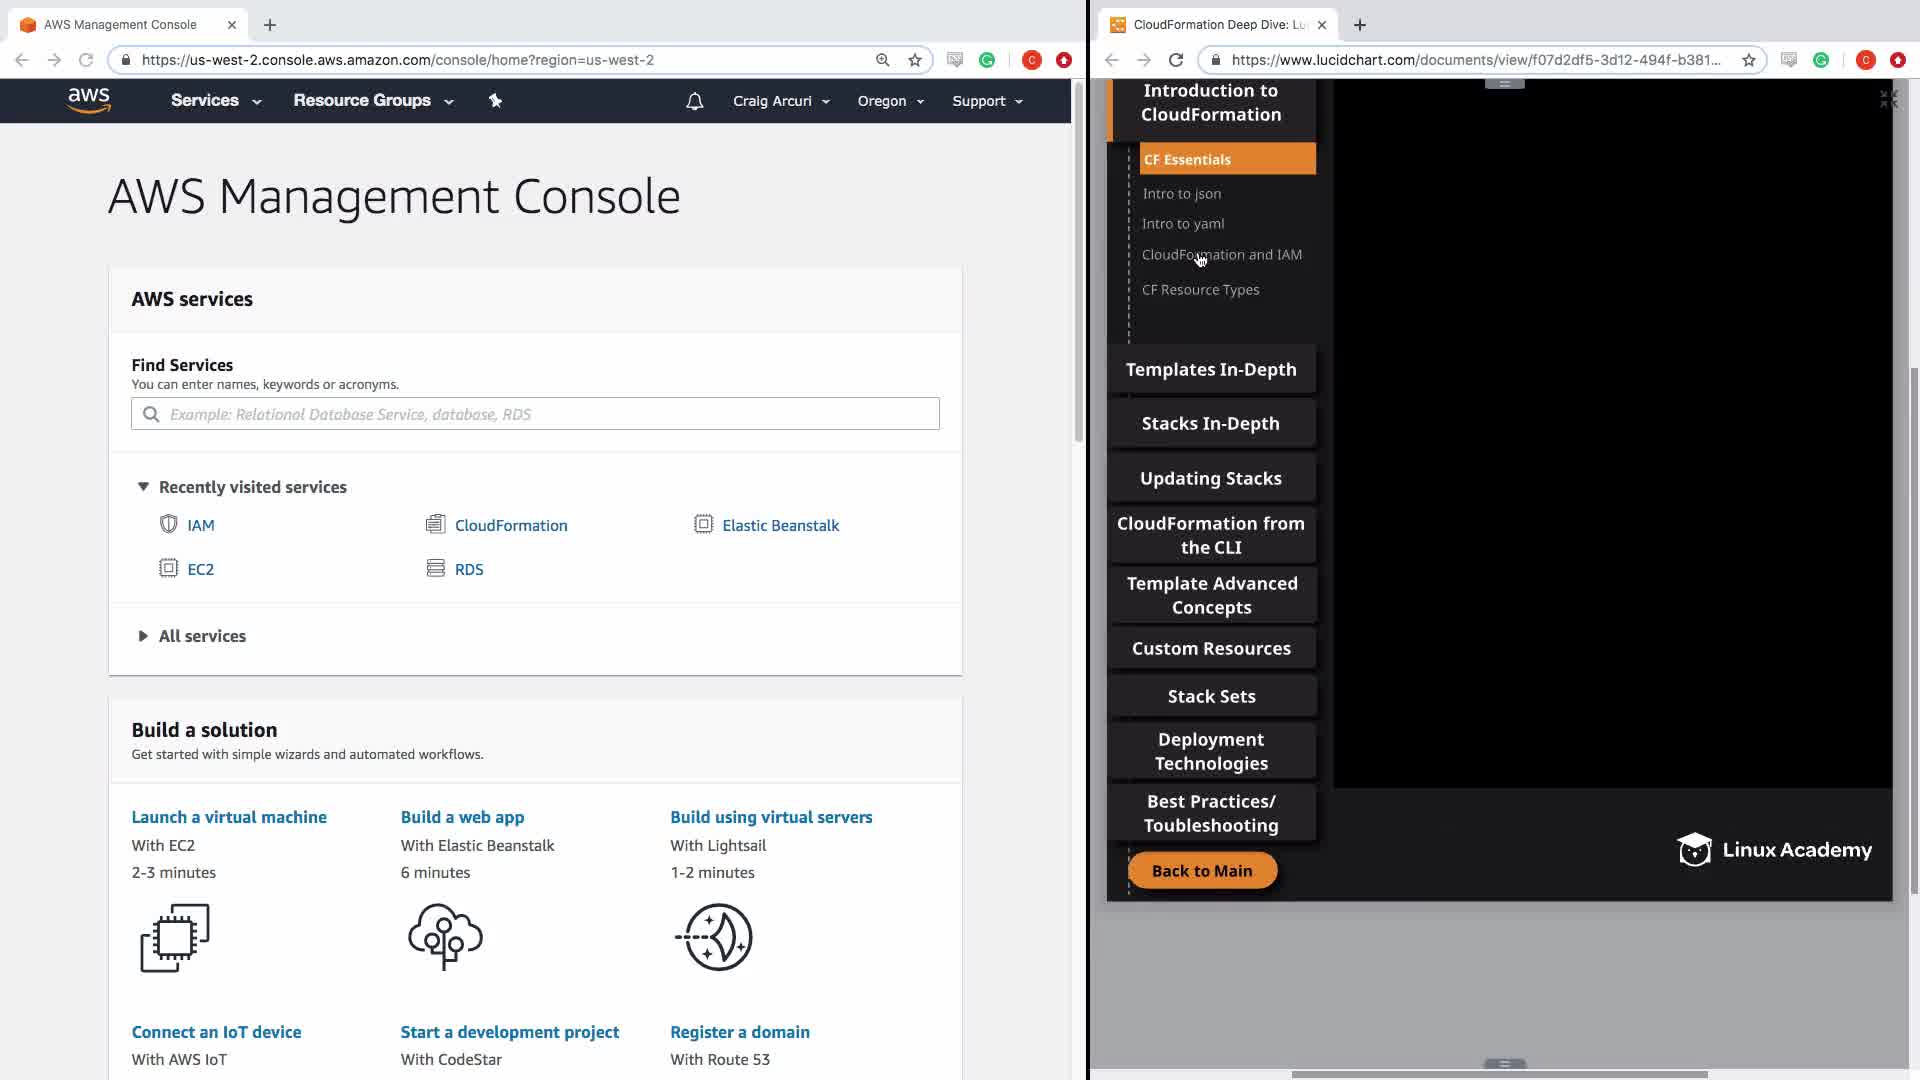
Task: Click the Build a web app tree icon
Action: click(445, 936)
